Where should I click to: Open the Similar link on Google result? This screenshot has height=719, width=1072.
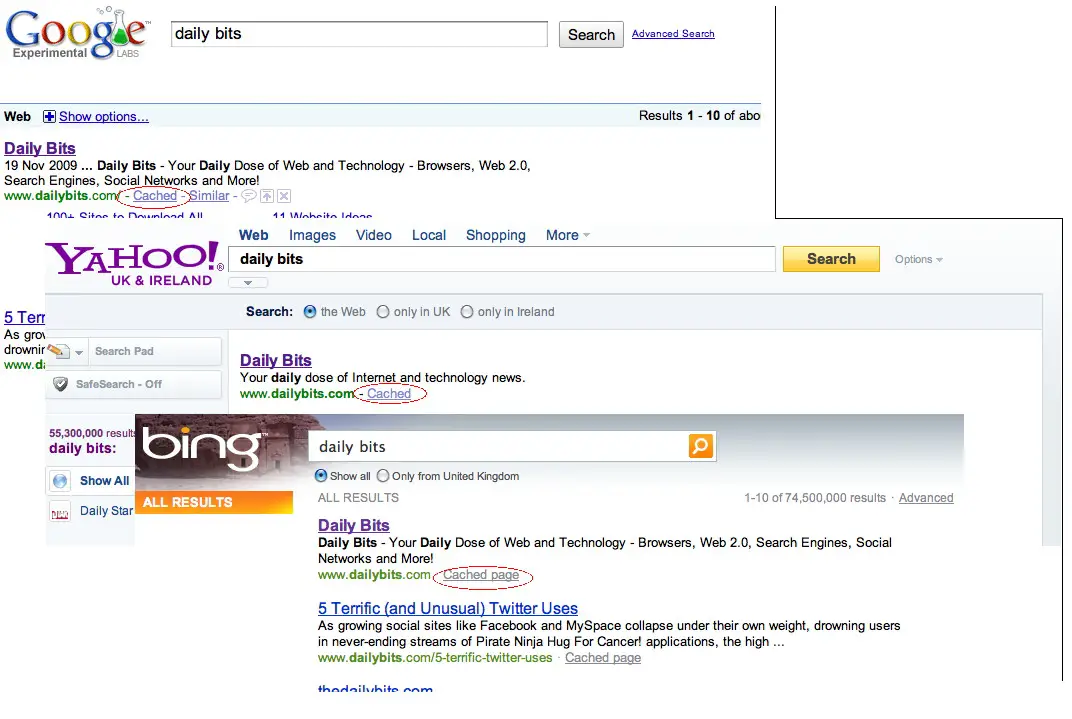[209, 196]
